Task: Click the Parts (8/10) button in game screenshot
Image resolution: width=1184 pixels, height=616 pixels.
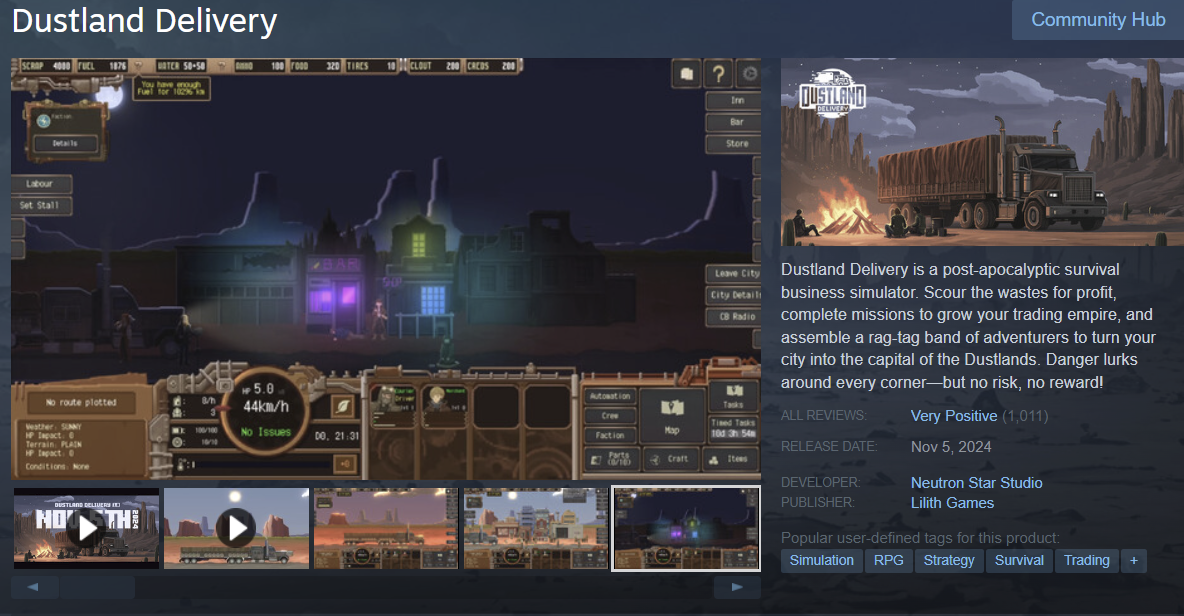Action: click(x=613, y=459)
